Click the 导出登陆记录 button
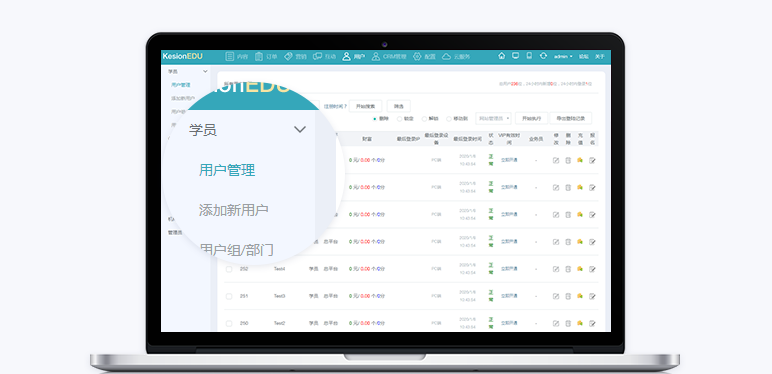Screen dimensions: 772x374 tap(571, 119)
